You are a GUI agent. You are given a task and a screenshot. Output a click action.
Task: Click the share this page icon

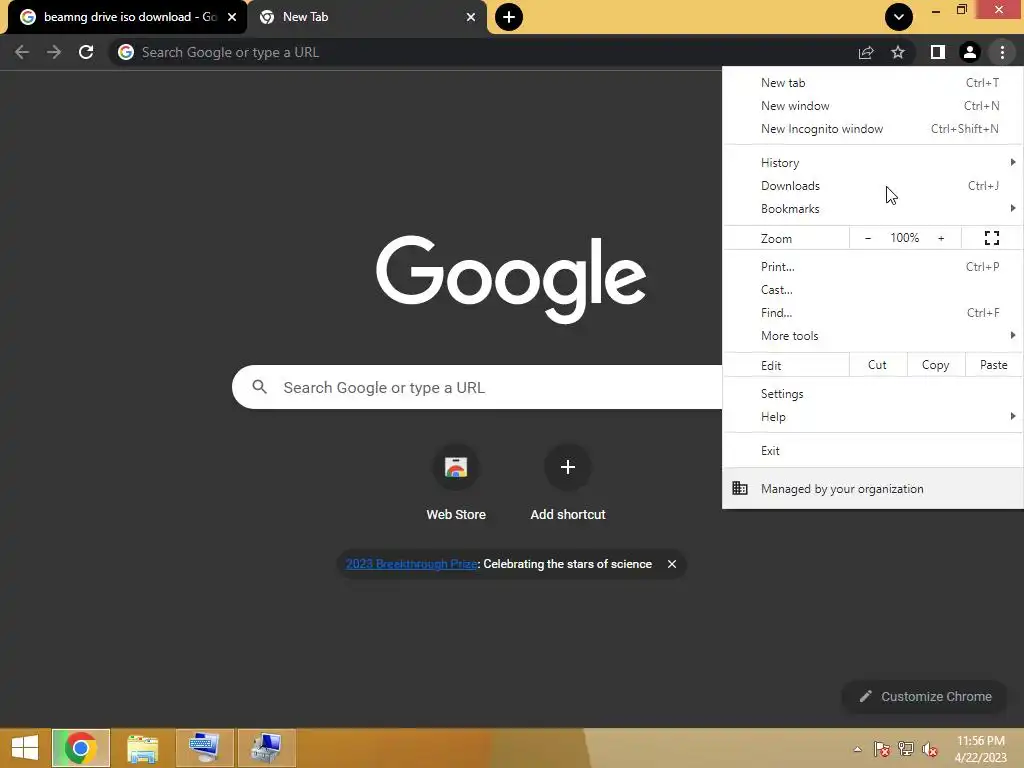tap(866, 52)
